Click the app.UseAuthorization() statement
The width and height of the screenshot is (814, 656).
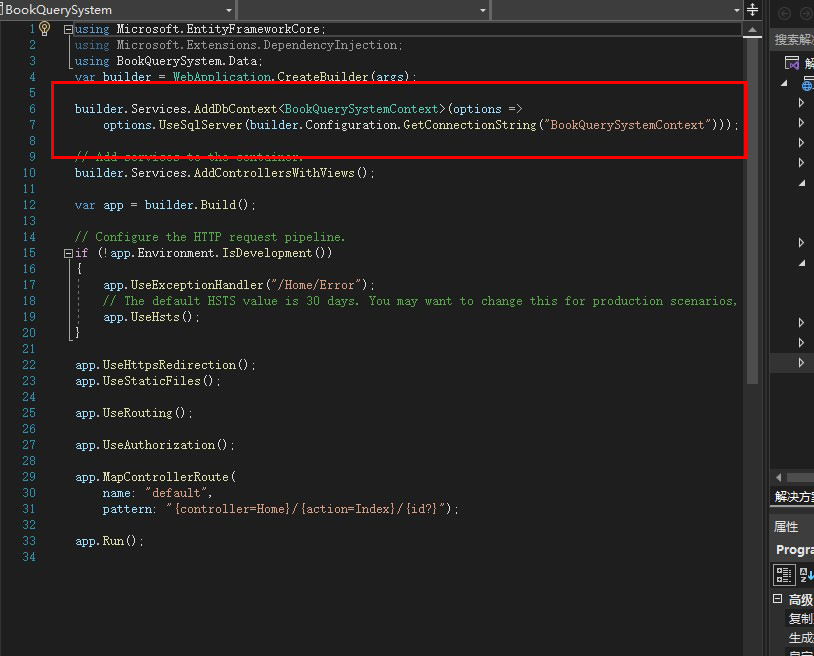[x=155, y=445]
